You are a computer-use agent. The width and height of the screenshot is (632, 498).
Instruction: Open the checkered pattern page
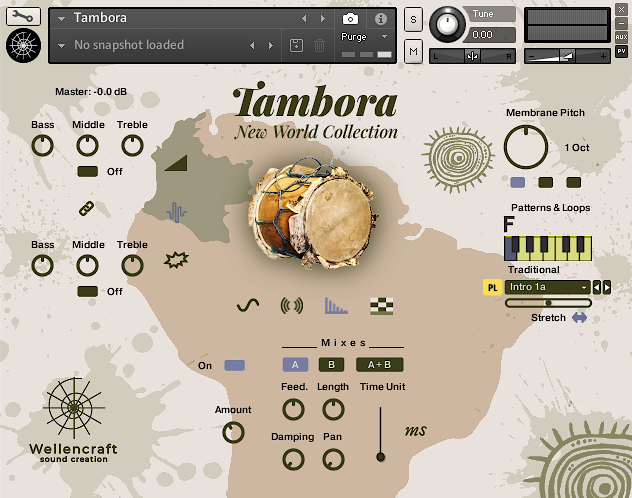pyautogui.click(x=381, y=306)
